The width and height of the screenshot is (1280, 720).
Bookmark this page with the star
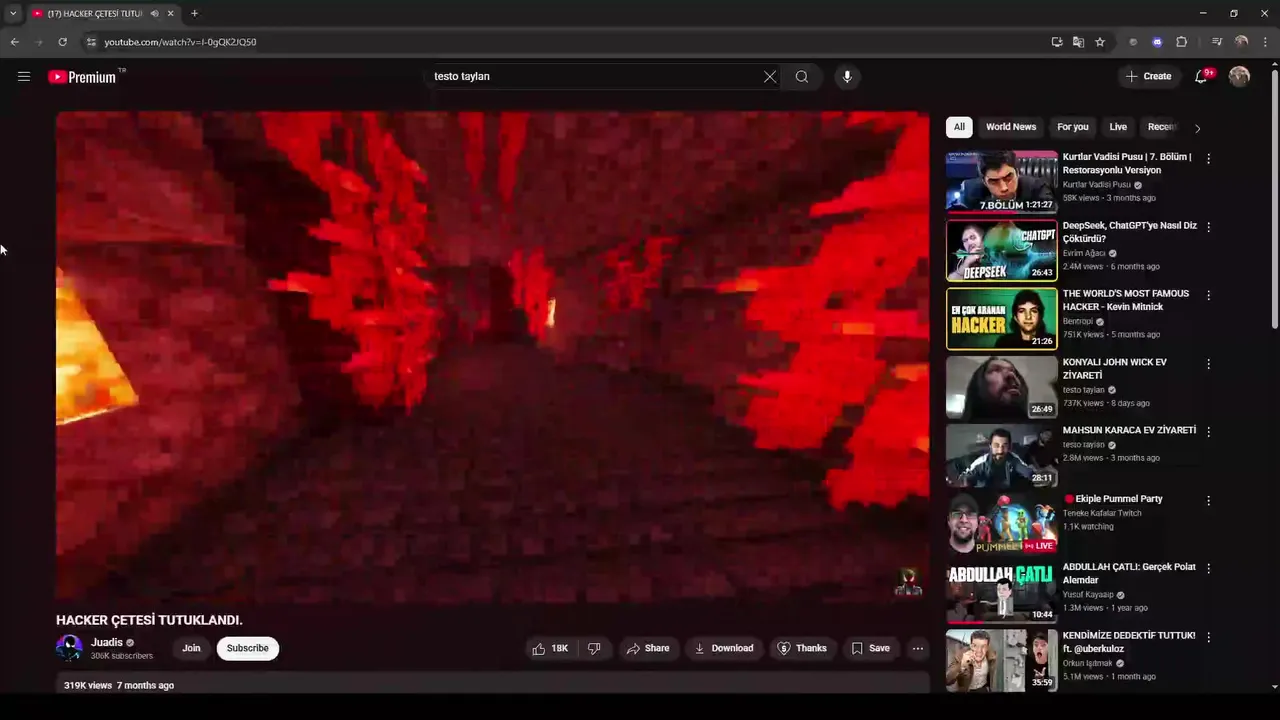(1100, 42)
